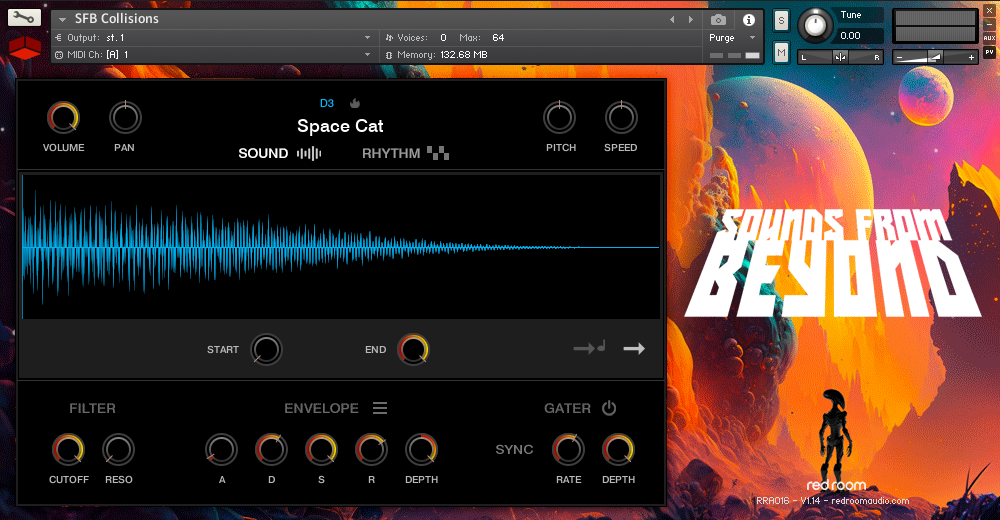The height and width of the screenshot is (520, 1000).
Task: Click the AUX button on the right edge
Action: click(x=989, y=38)
